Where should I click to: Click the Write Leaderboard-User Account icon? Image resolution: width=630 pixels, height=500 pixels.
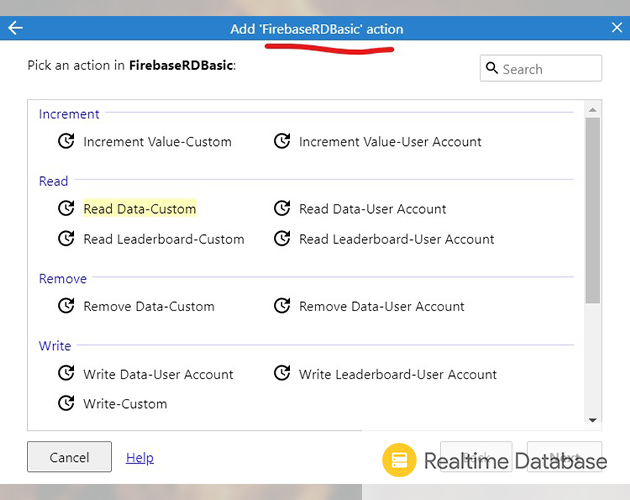coord(282,374)
